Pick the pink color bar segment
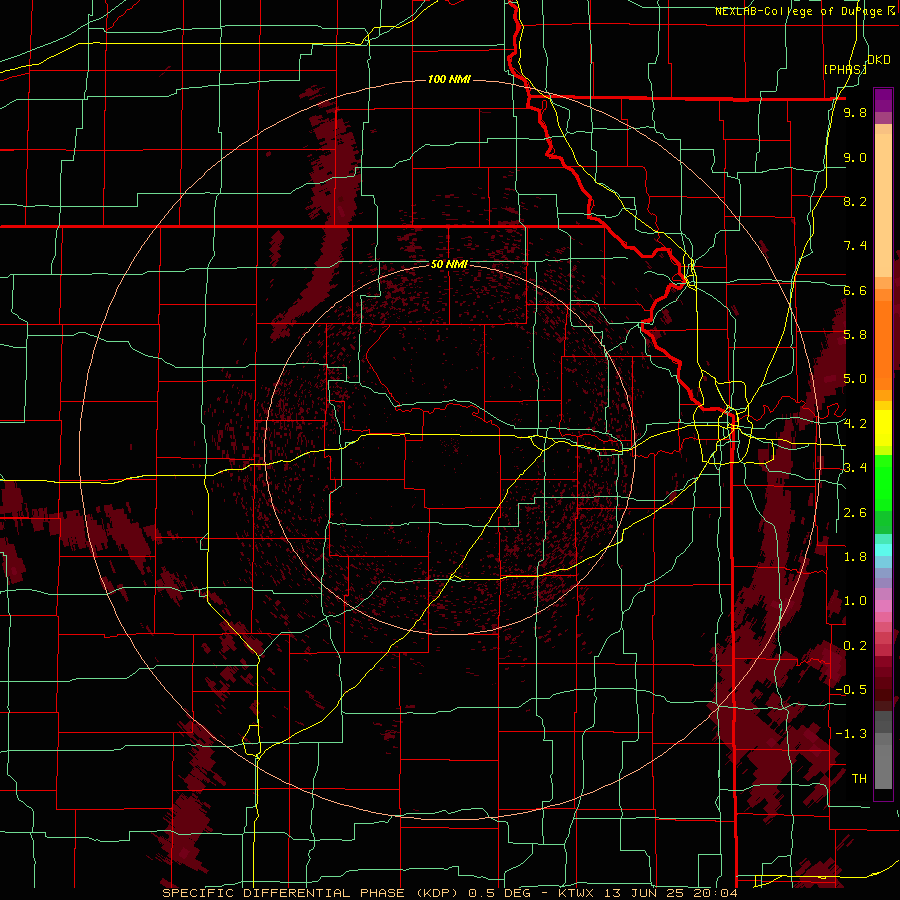The height and width of the screenshot is (900, 900). (x=883, y=605)
